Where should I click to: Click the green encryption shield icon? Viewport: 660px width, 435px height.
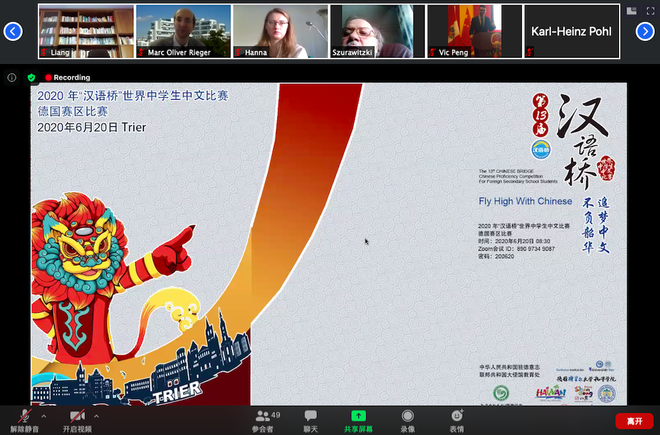(31, 77)
